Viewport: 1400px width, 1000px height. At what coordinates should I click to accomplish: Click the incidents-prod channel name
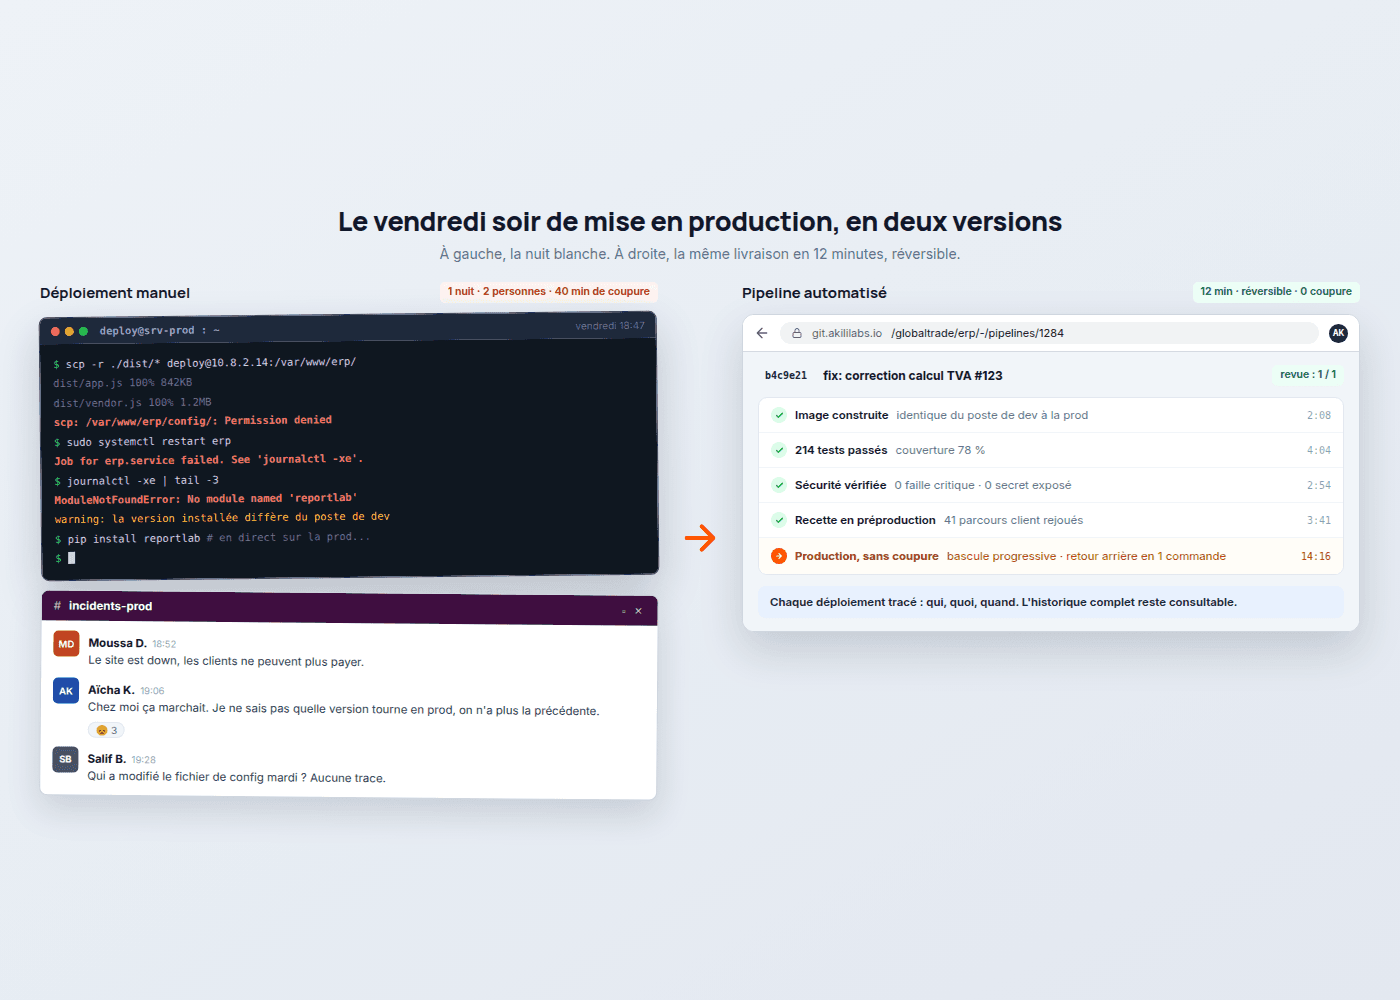[x=110, y=606]
